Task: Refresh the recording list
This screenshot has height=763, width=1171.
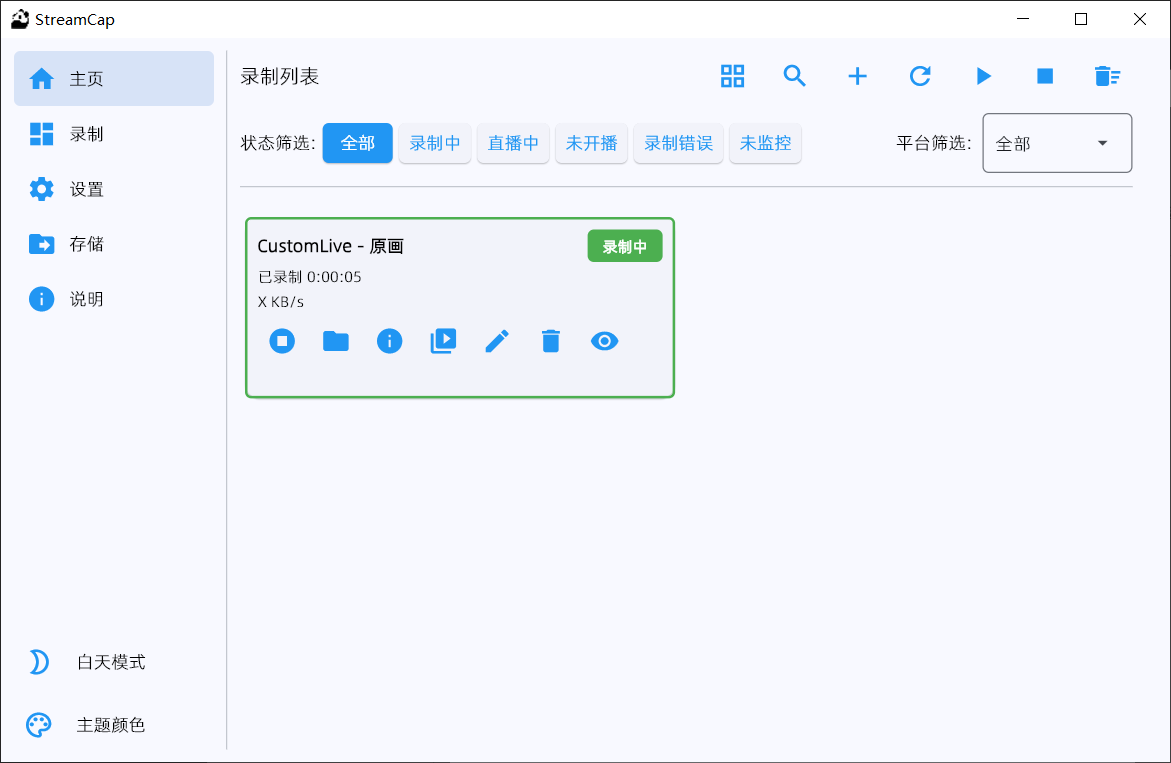Action: (920, 76)
